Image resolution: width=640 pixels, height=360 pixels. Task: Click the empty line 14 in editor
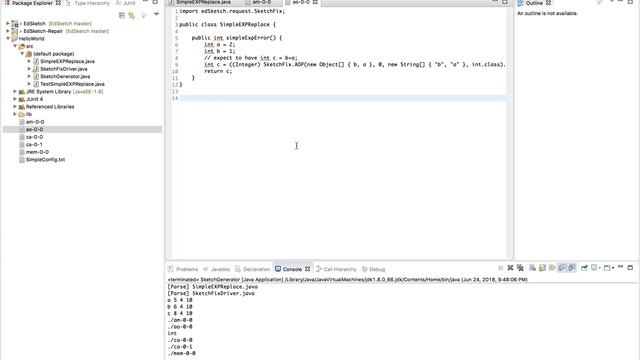(x=343, y=98)
